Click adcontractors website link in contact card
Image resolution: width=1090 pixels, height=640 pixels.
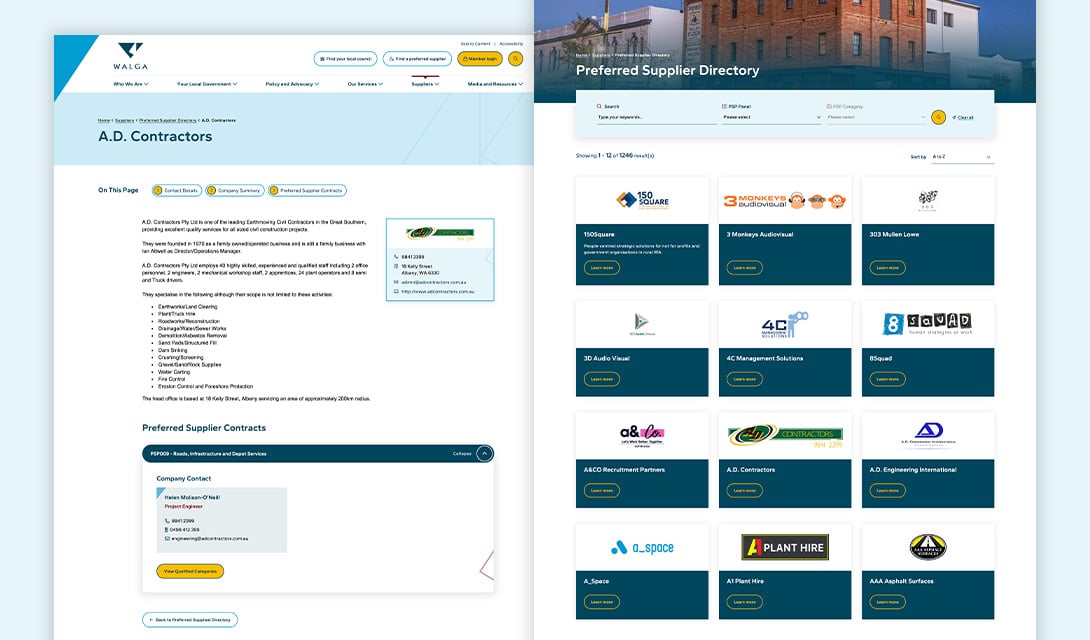coord(437,292)
